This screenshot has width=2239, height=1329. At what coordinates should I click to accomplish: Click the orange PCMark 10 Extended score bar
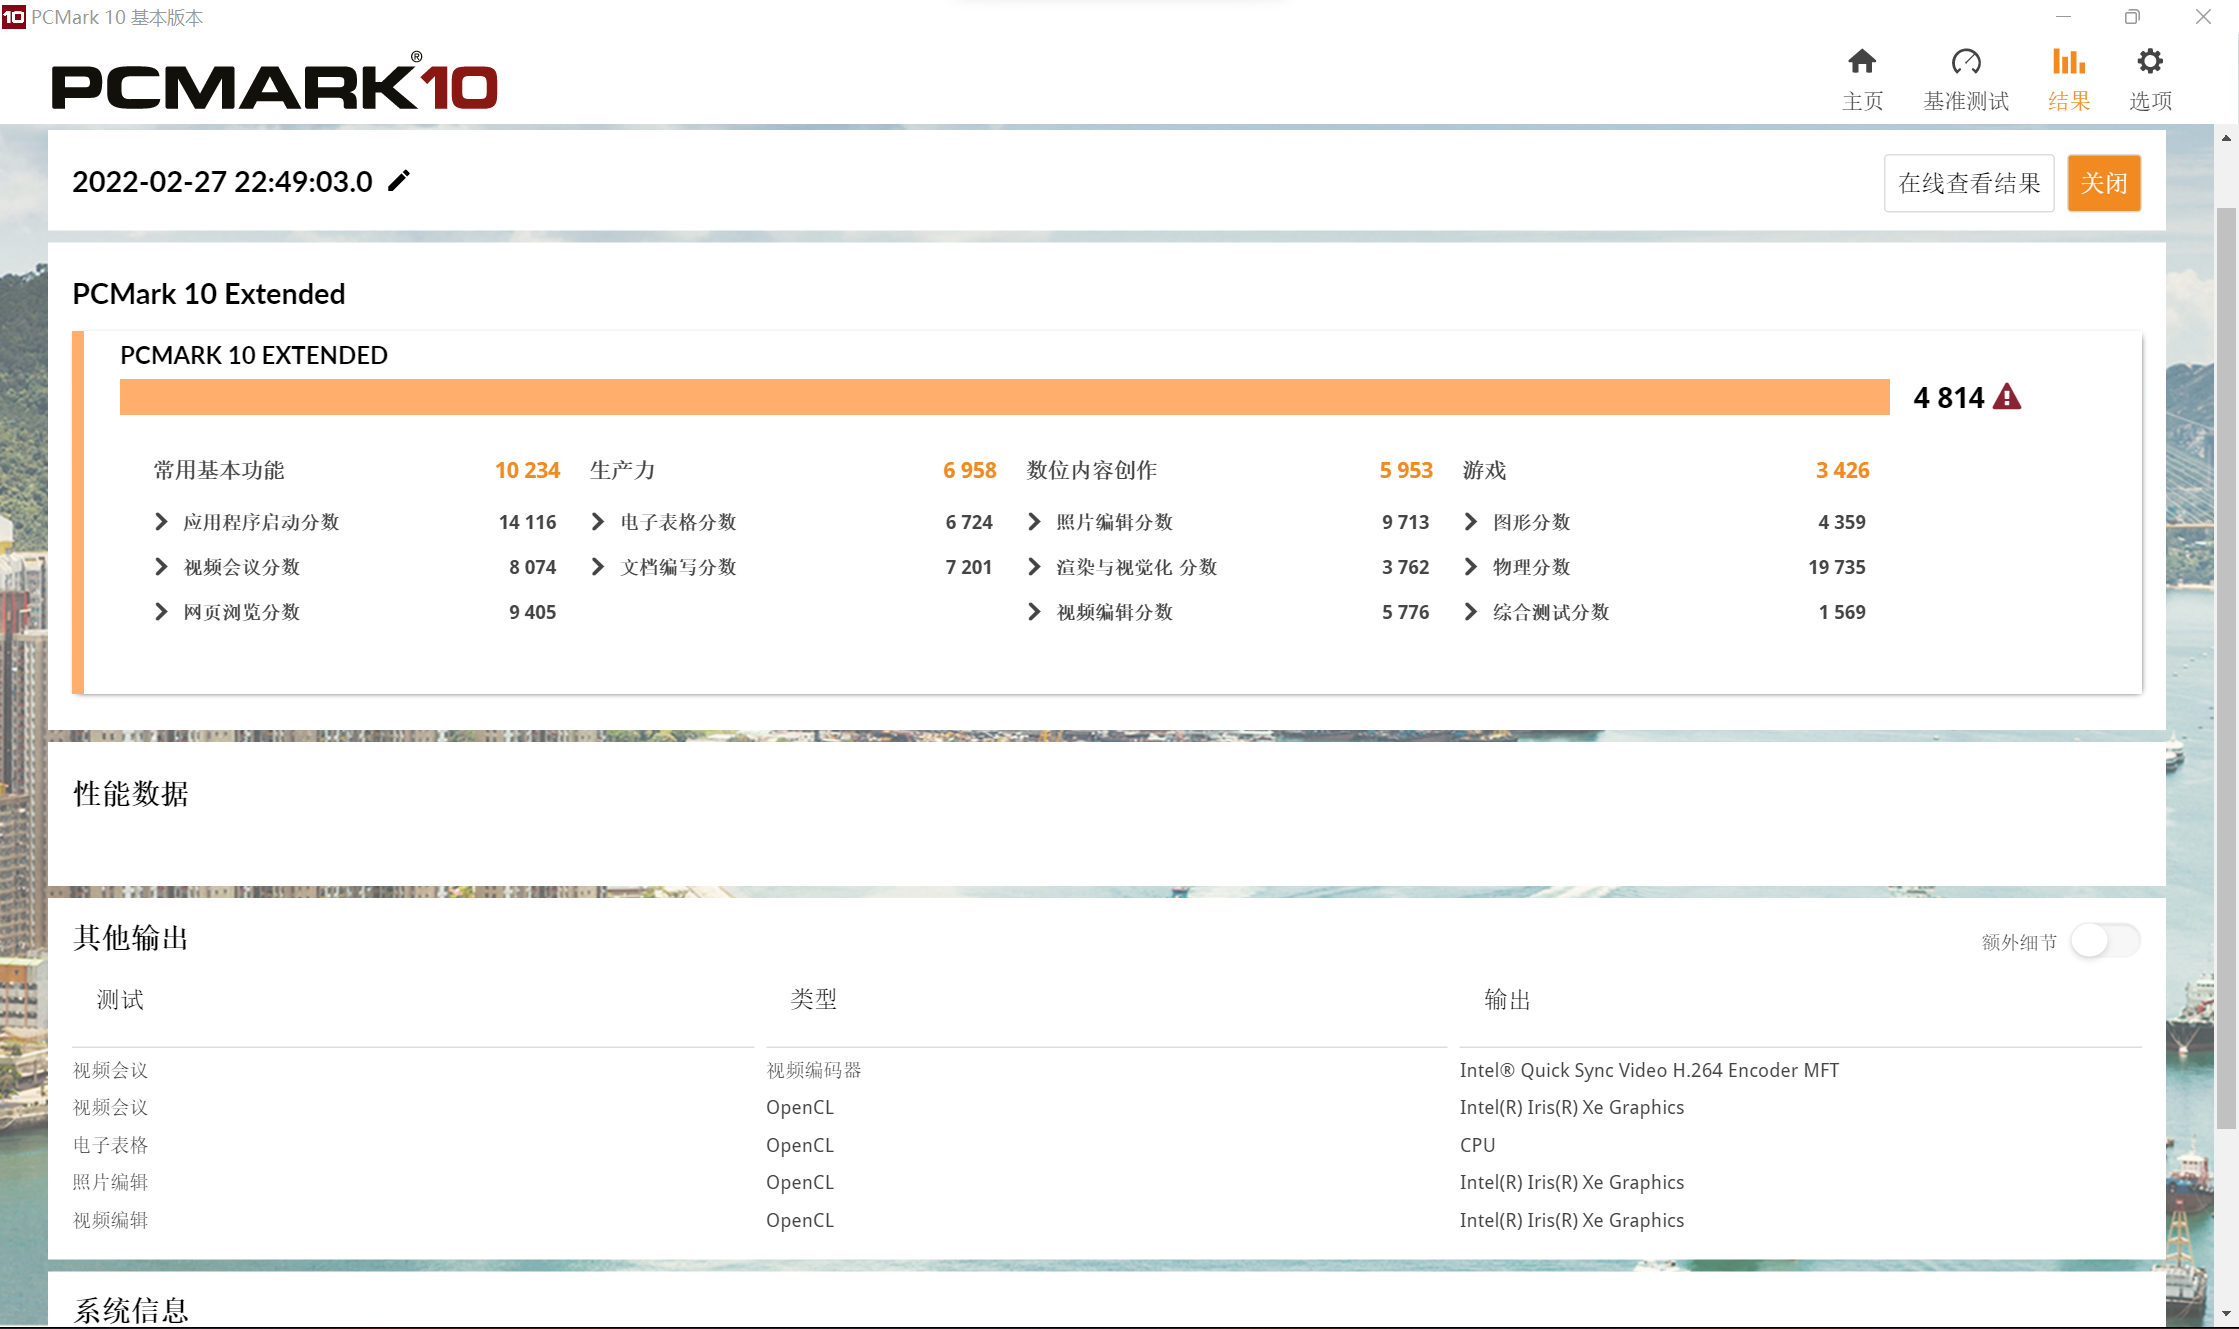pyautogui.click(x=1004, y=397)
